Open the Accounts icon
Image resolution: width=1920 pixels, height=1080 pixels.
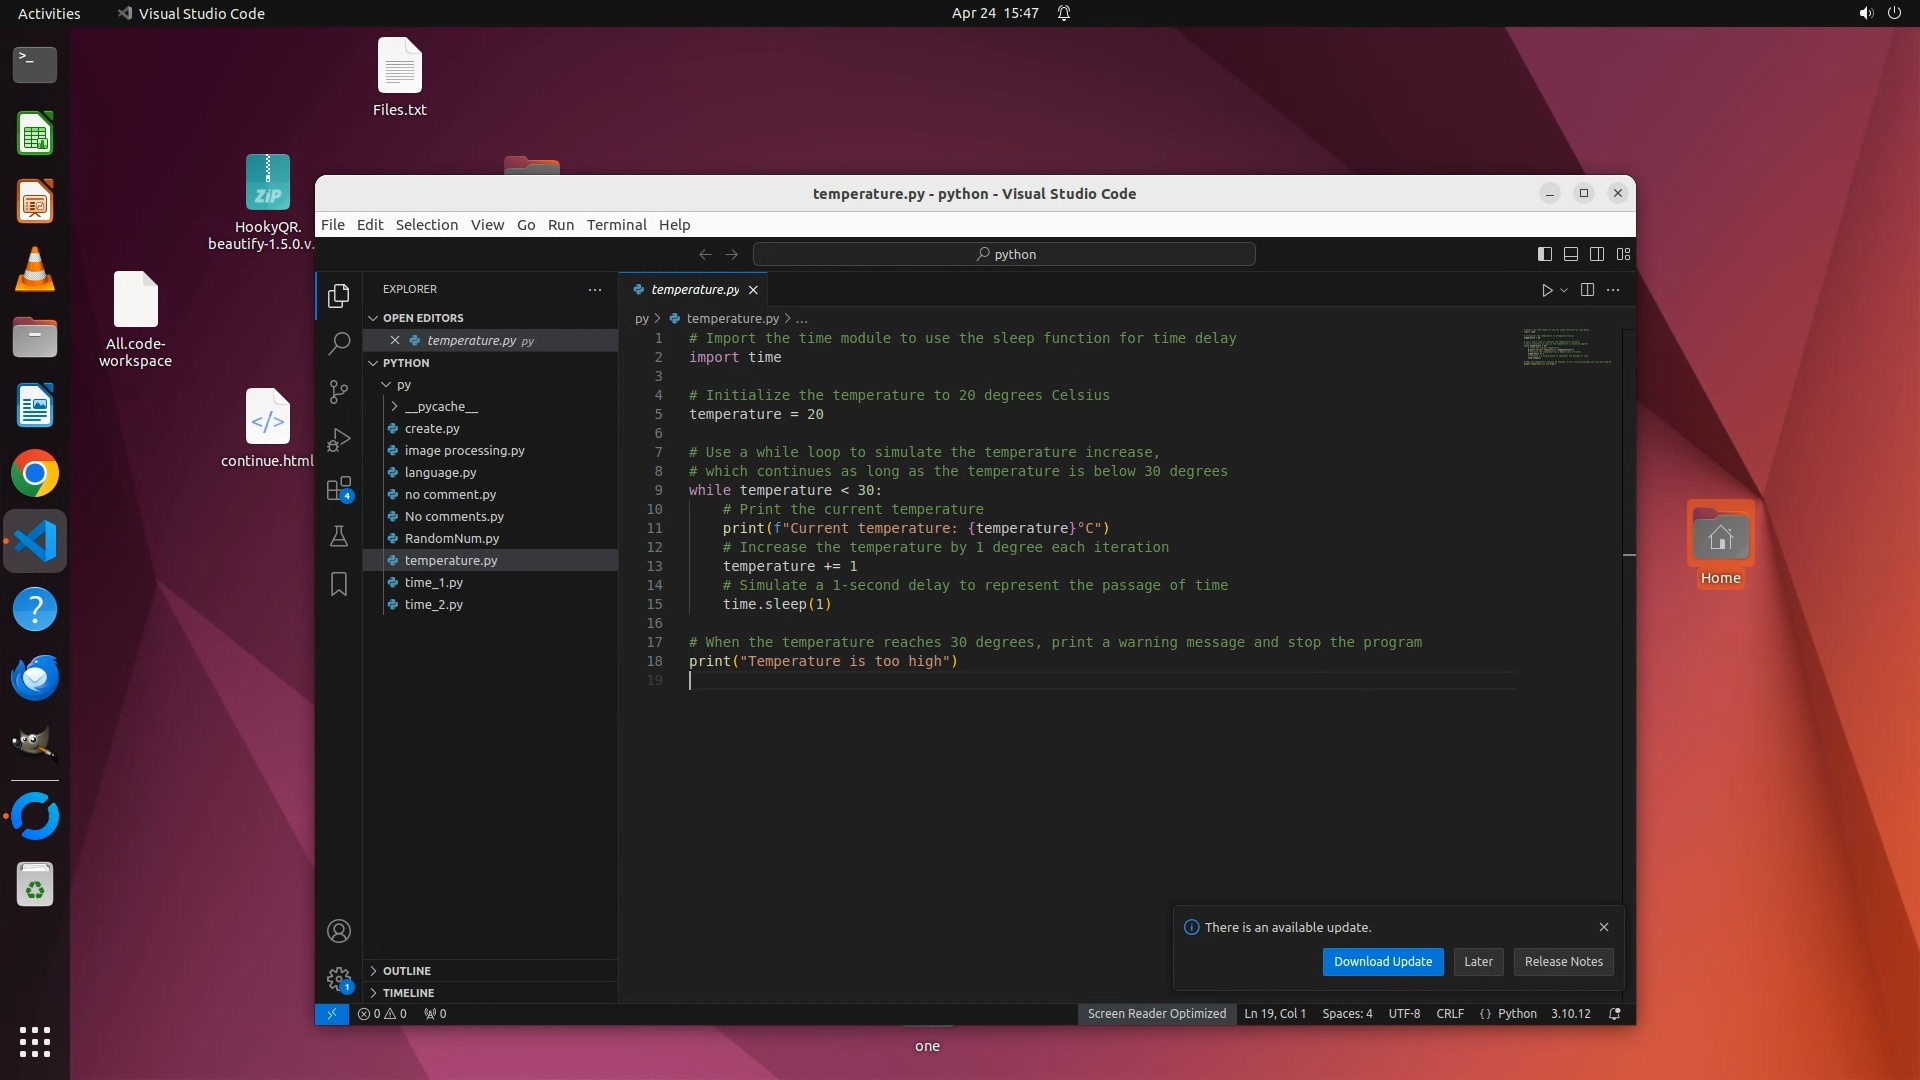(x=339, y=931)
